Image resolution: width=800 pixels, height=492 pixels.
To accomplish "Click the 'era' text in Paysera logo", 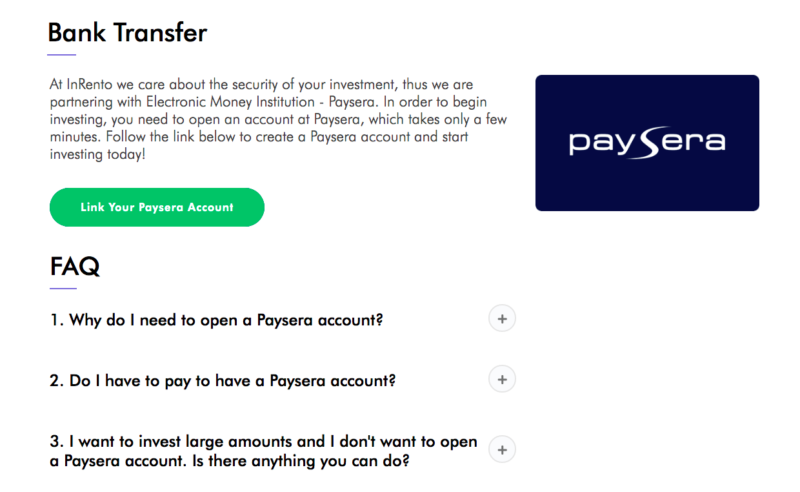I will point(694,141).
